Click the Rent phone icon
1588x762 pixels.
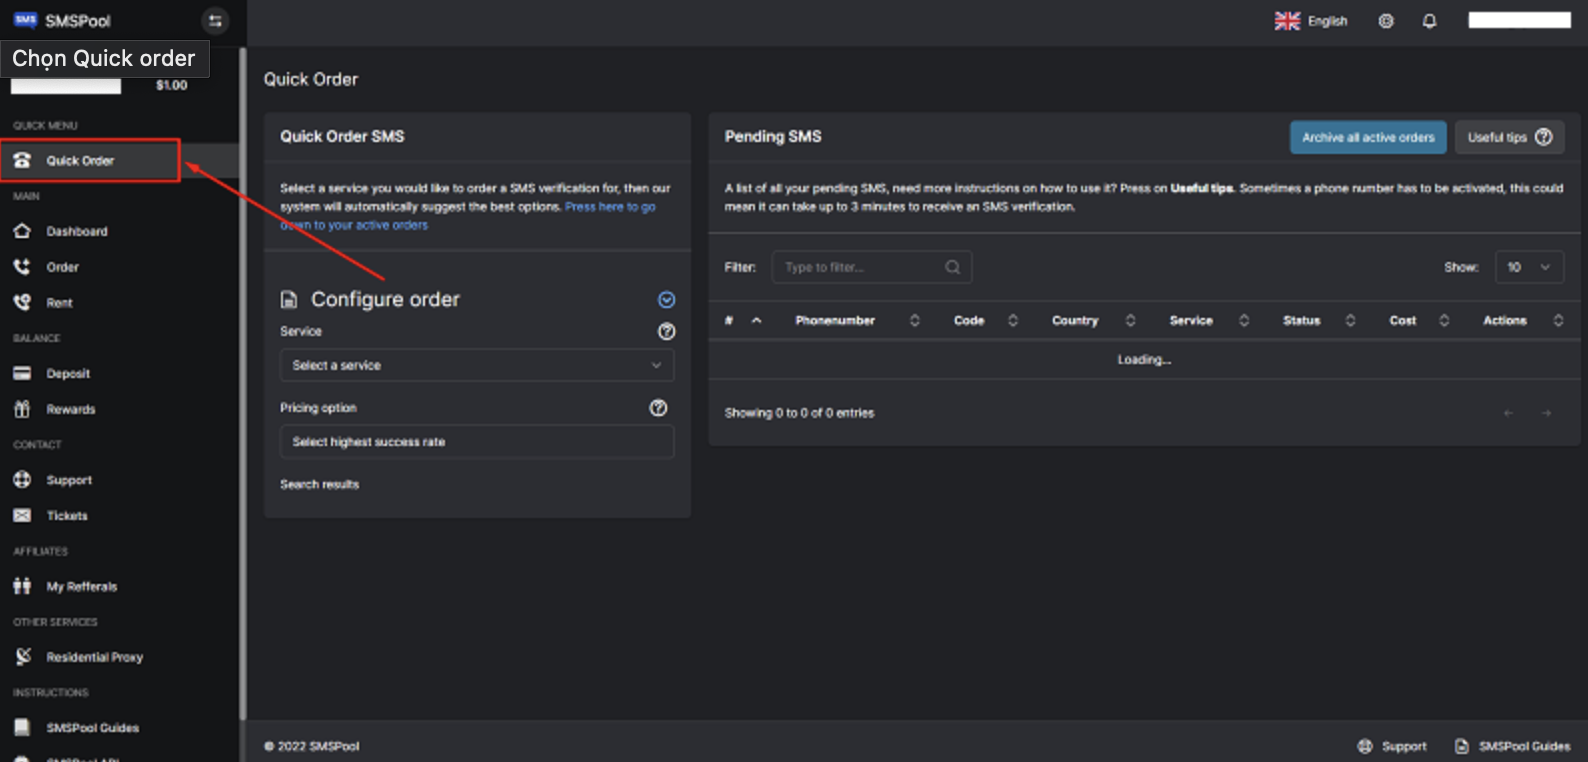(x=22, y=303)
